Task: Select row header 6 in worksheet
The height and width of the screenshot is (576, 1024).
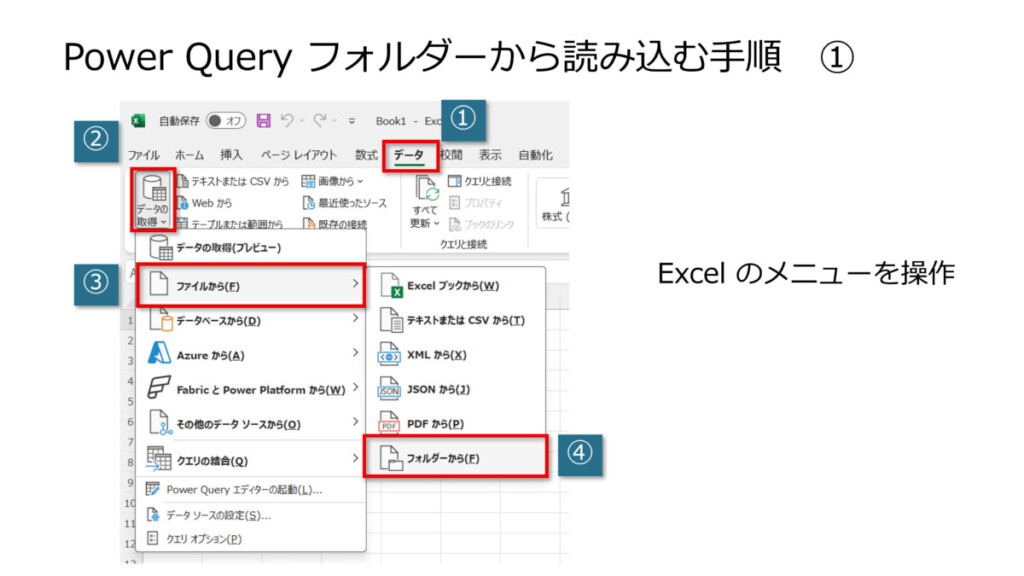Action: pos(130,423)
